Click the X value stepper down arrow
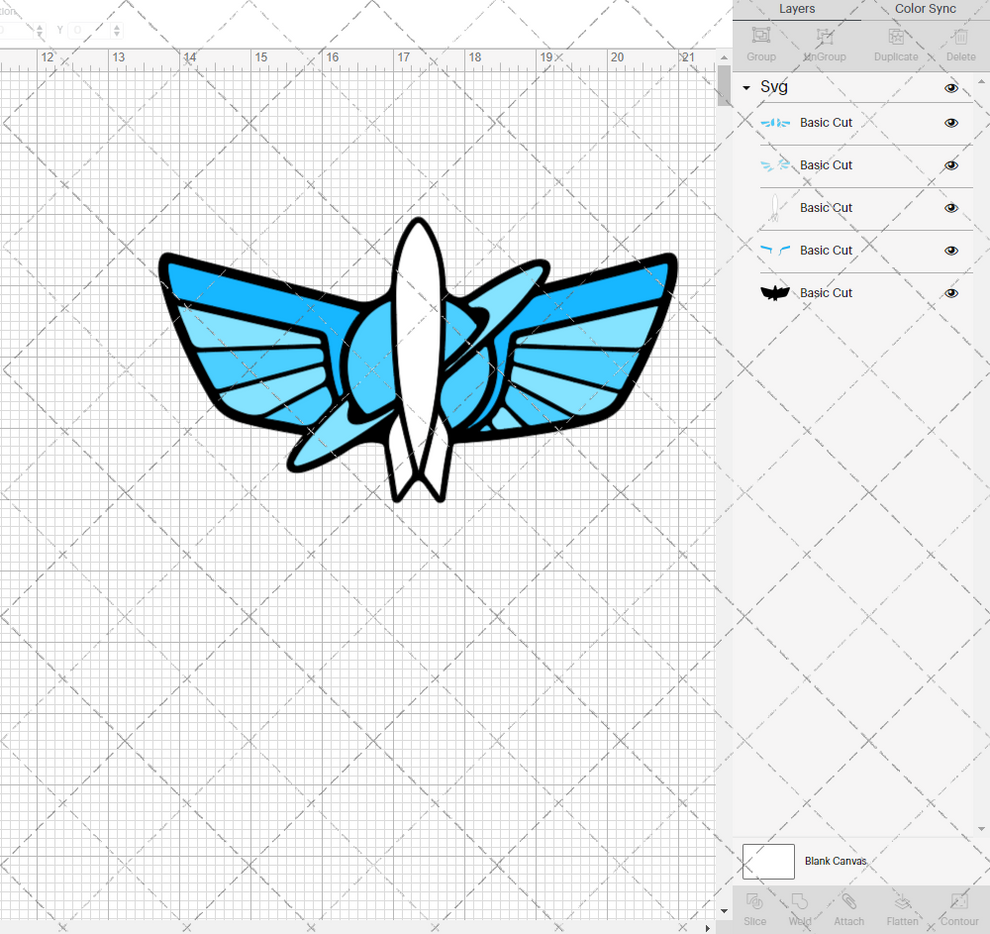Viewport: 990px width, 934px height. [x=40, y=34]
